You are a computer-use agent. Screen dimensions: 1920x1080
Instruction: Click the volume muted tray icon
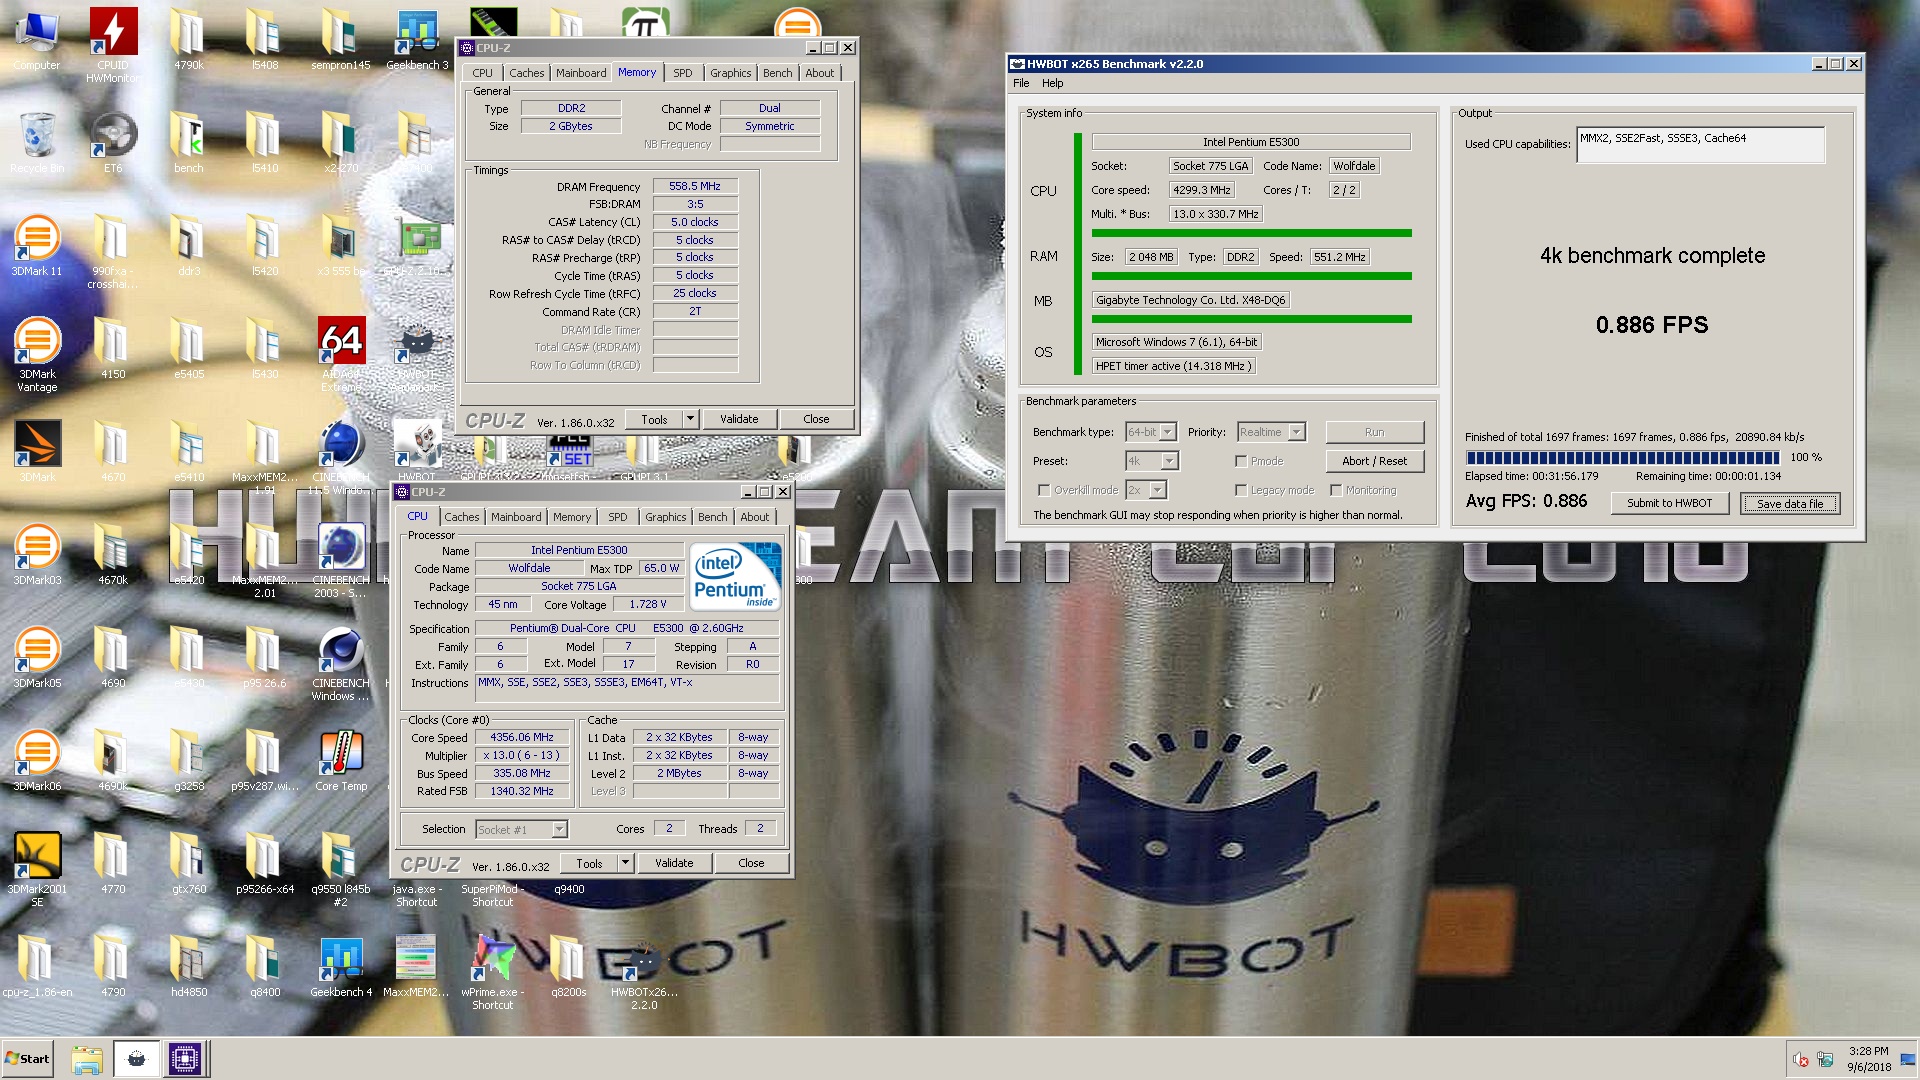click(x=1800, y=1060)
